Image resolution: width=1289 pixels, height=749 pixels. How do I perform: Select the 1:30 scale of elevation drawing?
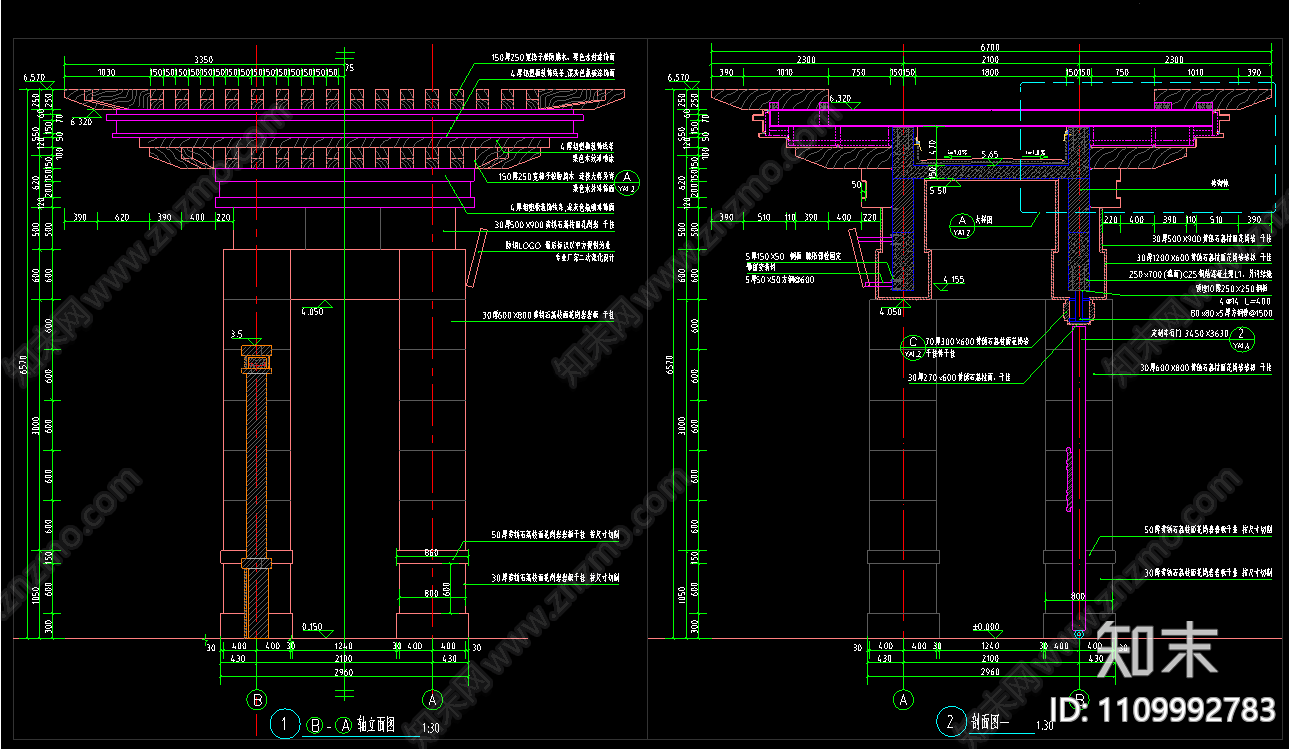(x=432, y=729)
